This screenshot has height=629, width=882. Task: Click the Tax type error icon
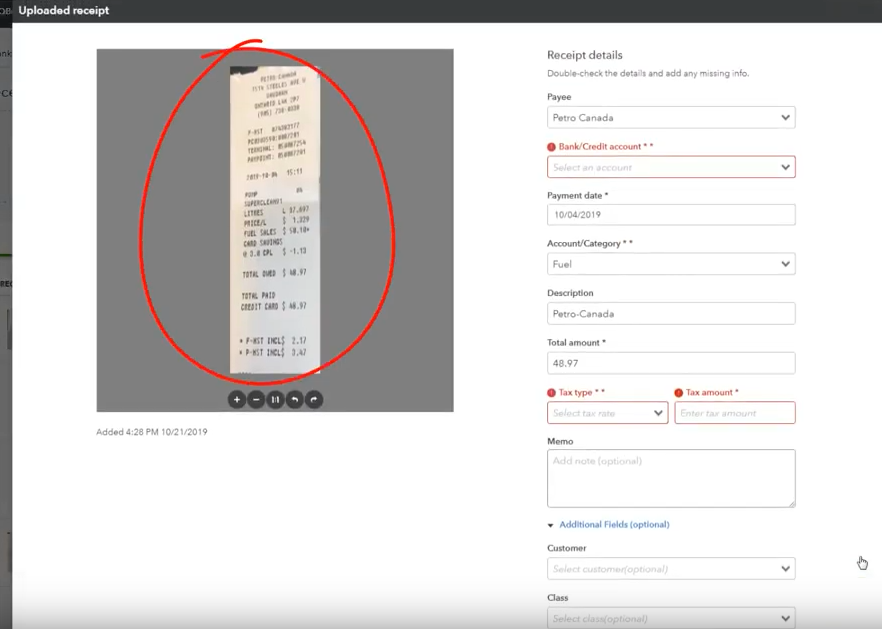coord(551,393)
